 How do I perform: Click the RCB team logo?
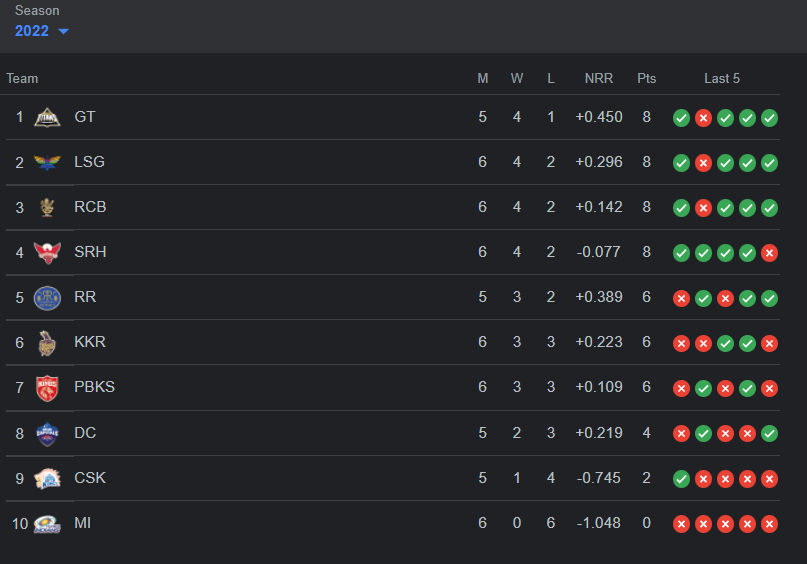(x=47, y=207)
